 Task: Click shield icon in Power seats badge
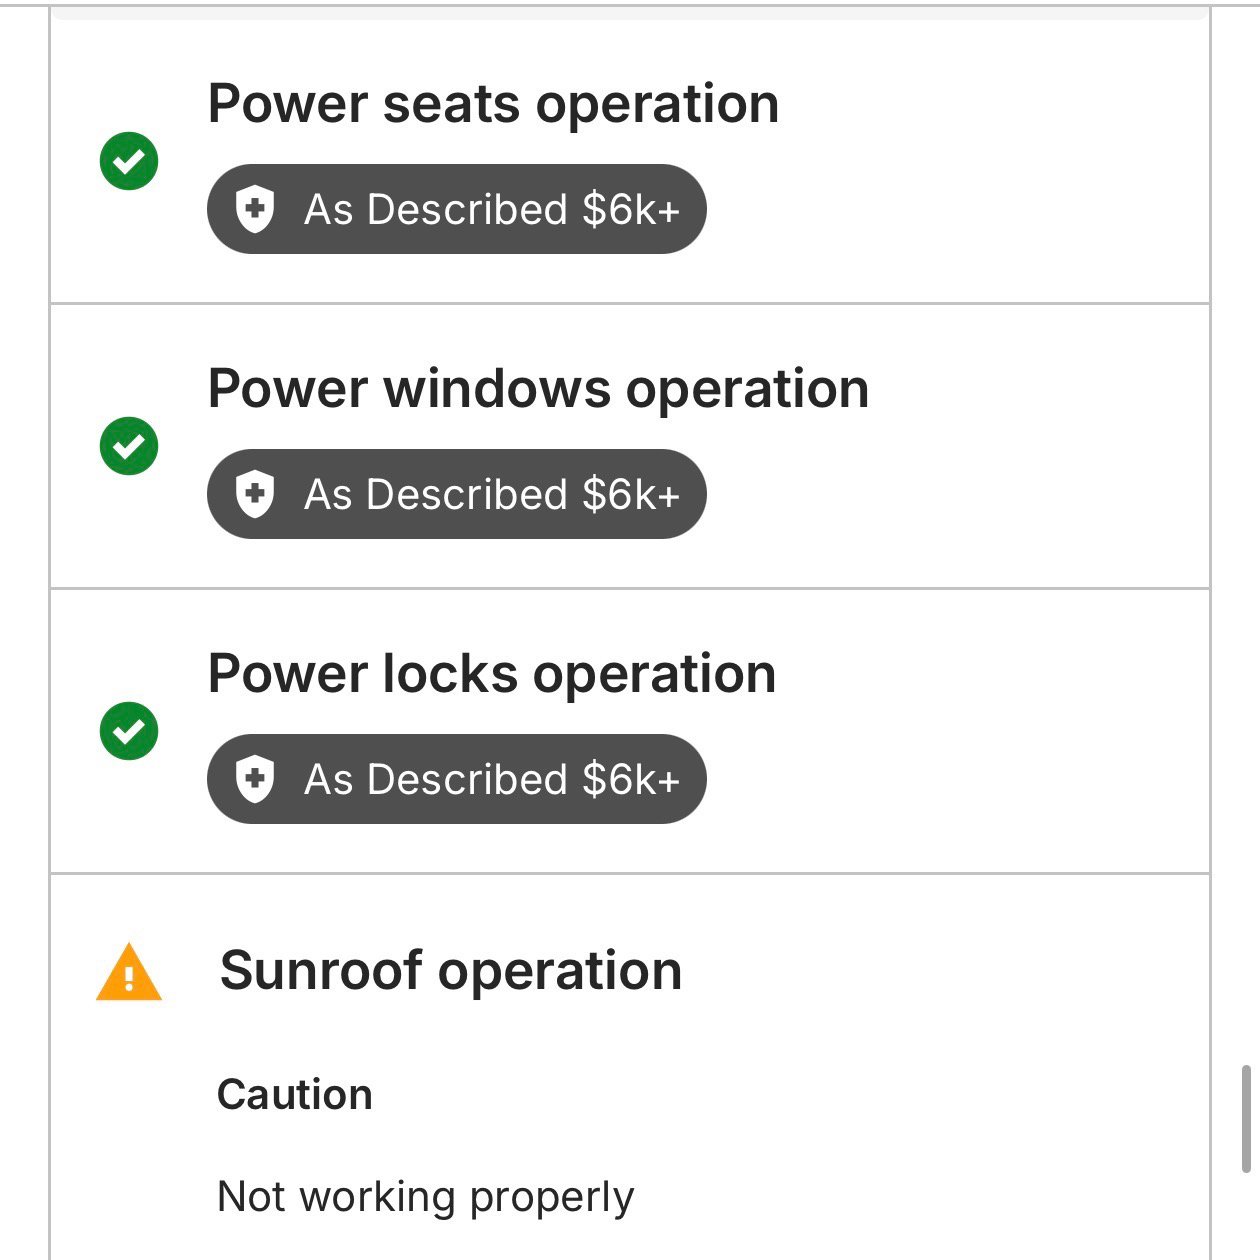(255, 209)
